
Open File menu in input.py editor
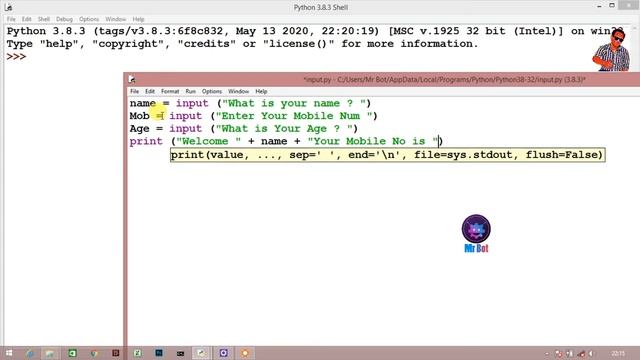click(134, 91)
